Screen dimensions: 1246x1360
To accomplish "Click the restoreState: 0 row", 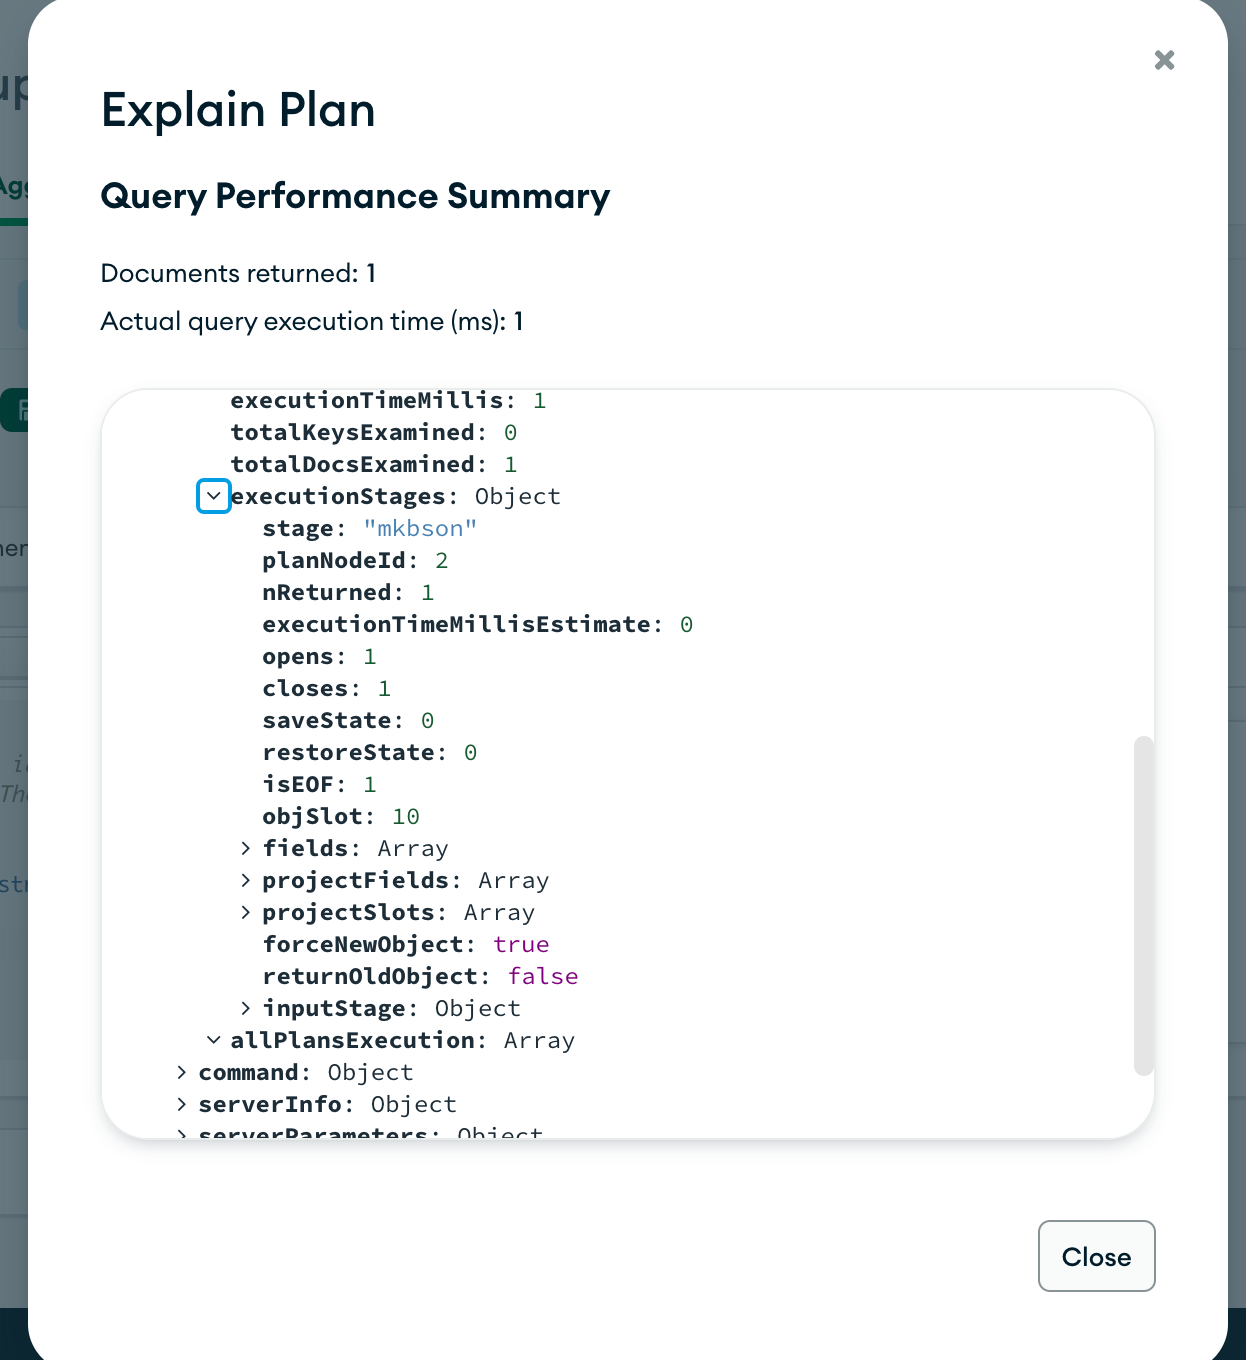I will [370, 752].
